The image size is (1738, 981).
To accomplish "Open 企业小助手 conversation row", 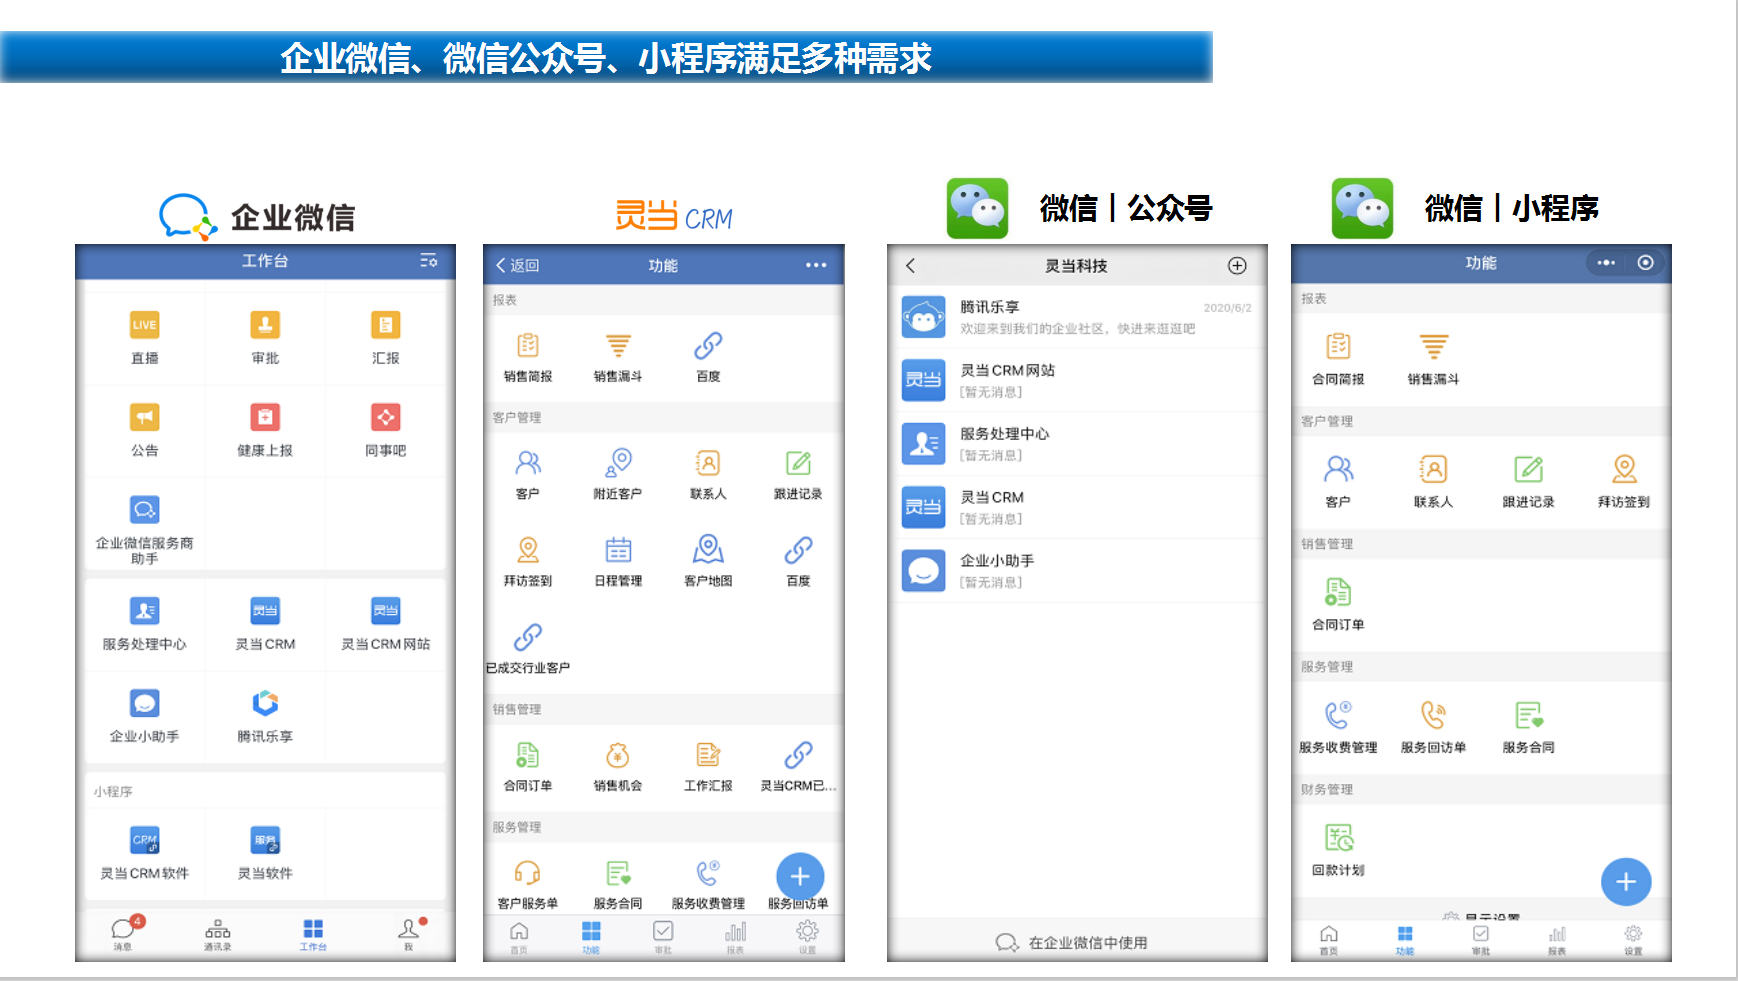I will [x=1078, y=571].
